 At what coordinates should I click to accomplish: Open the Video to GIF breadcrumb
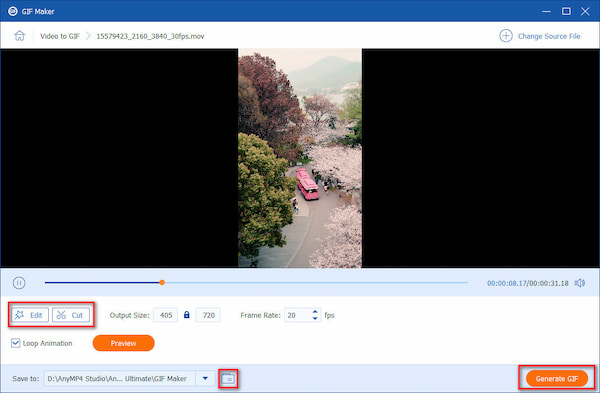click(x=60, y=36)
